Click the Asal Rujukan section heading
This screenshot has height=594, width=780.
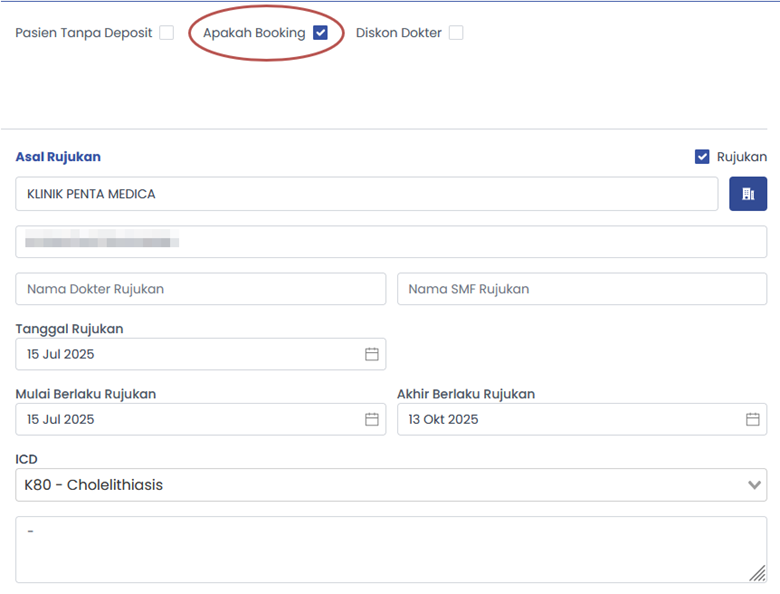[x=58, y=157]
